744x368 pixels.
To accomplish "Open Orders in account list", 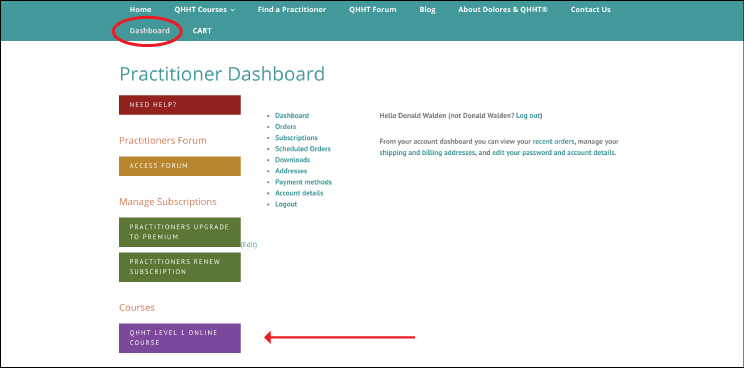I will 286,127.
